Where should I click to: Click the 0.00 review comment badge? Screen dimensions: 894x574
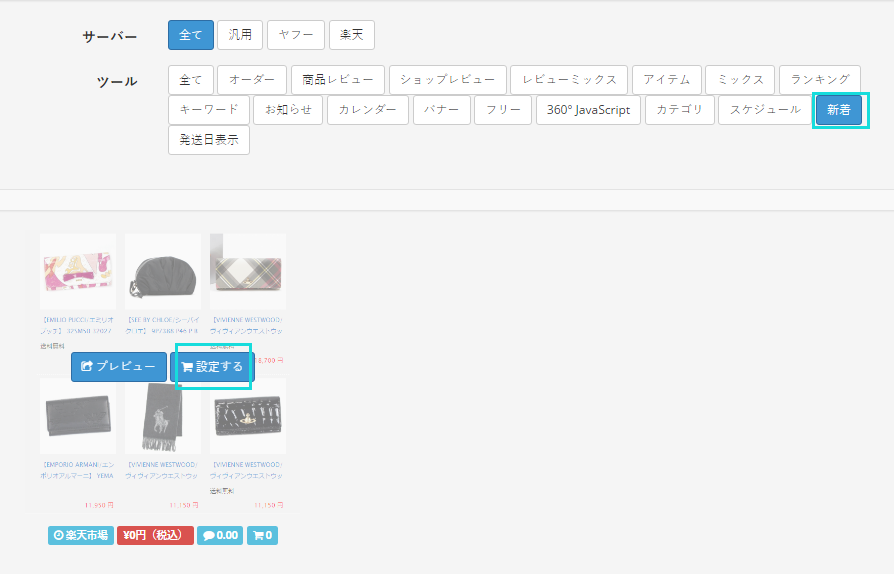(x=220, y=535)
